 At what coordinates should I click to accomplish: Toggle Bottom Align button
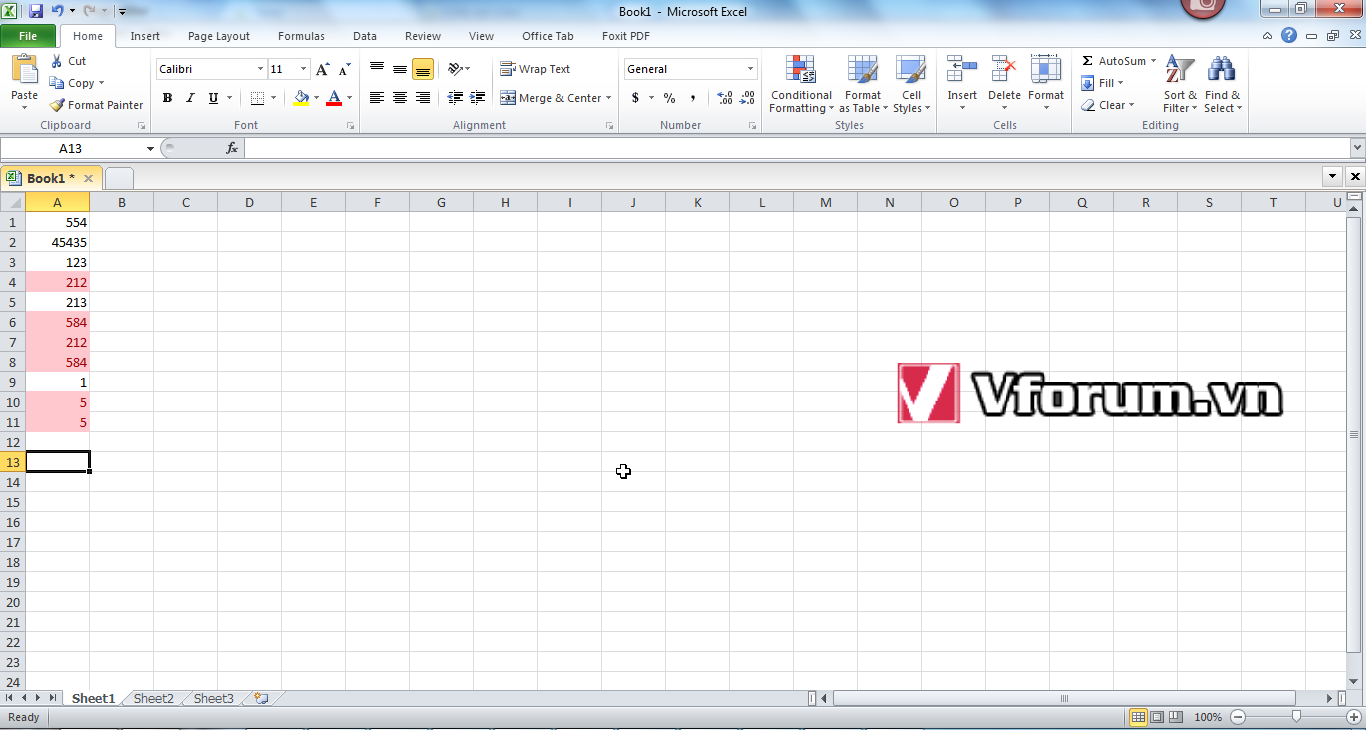(x=423, y=69)
